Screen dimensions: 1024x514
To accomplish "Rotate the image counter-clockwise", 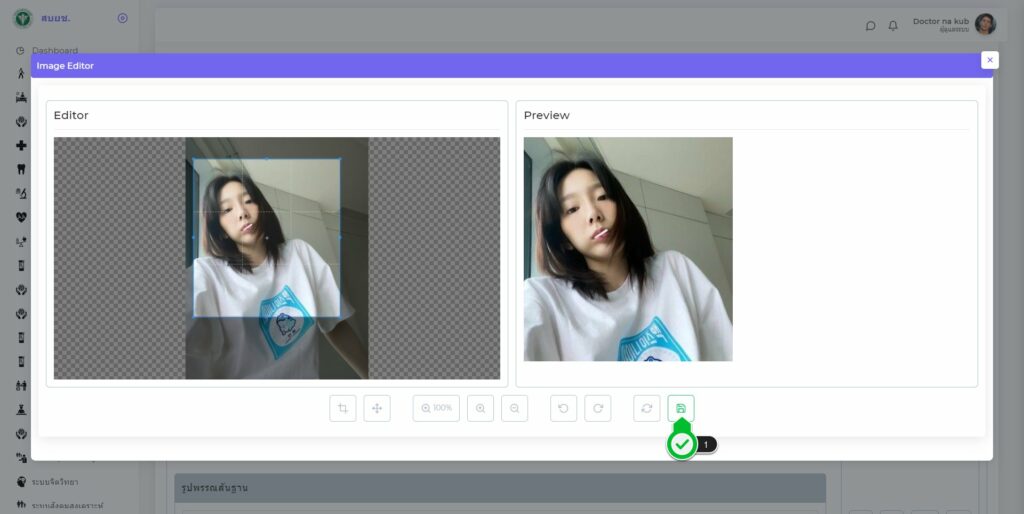I will [564, 408].
